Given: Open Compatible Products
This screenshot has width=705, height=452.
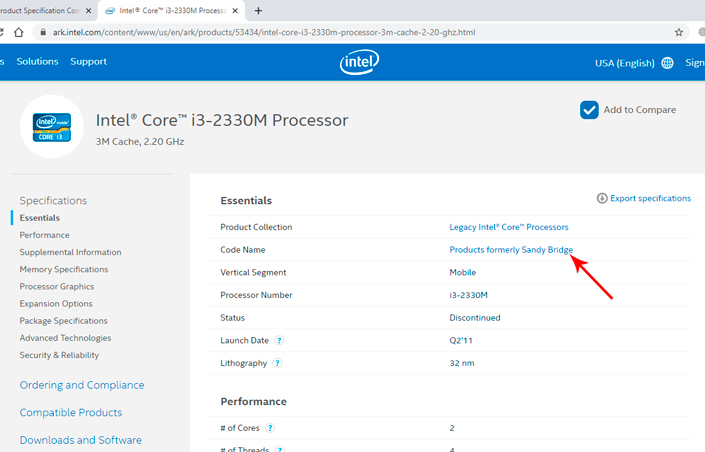Looking at the screenshot, I should click(71, 412).
